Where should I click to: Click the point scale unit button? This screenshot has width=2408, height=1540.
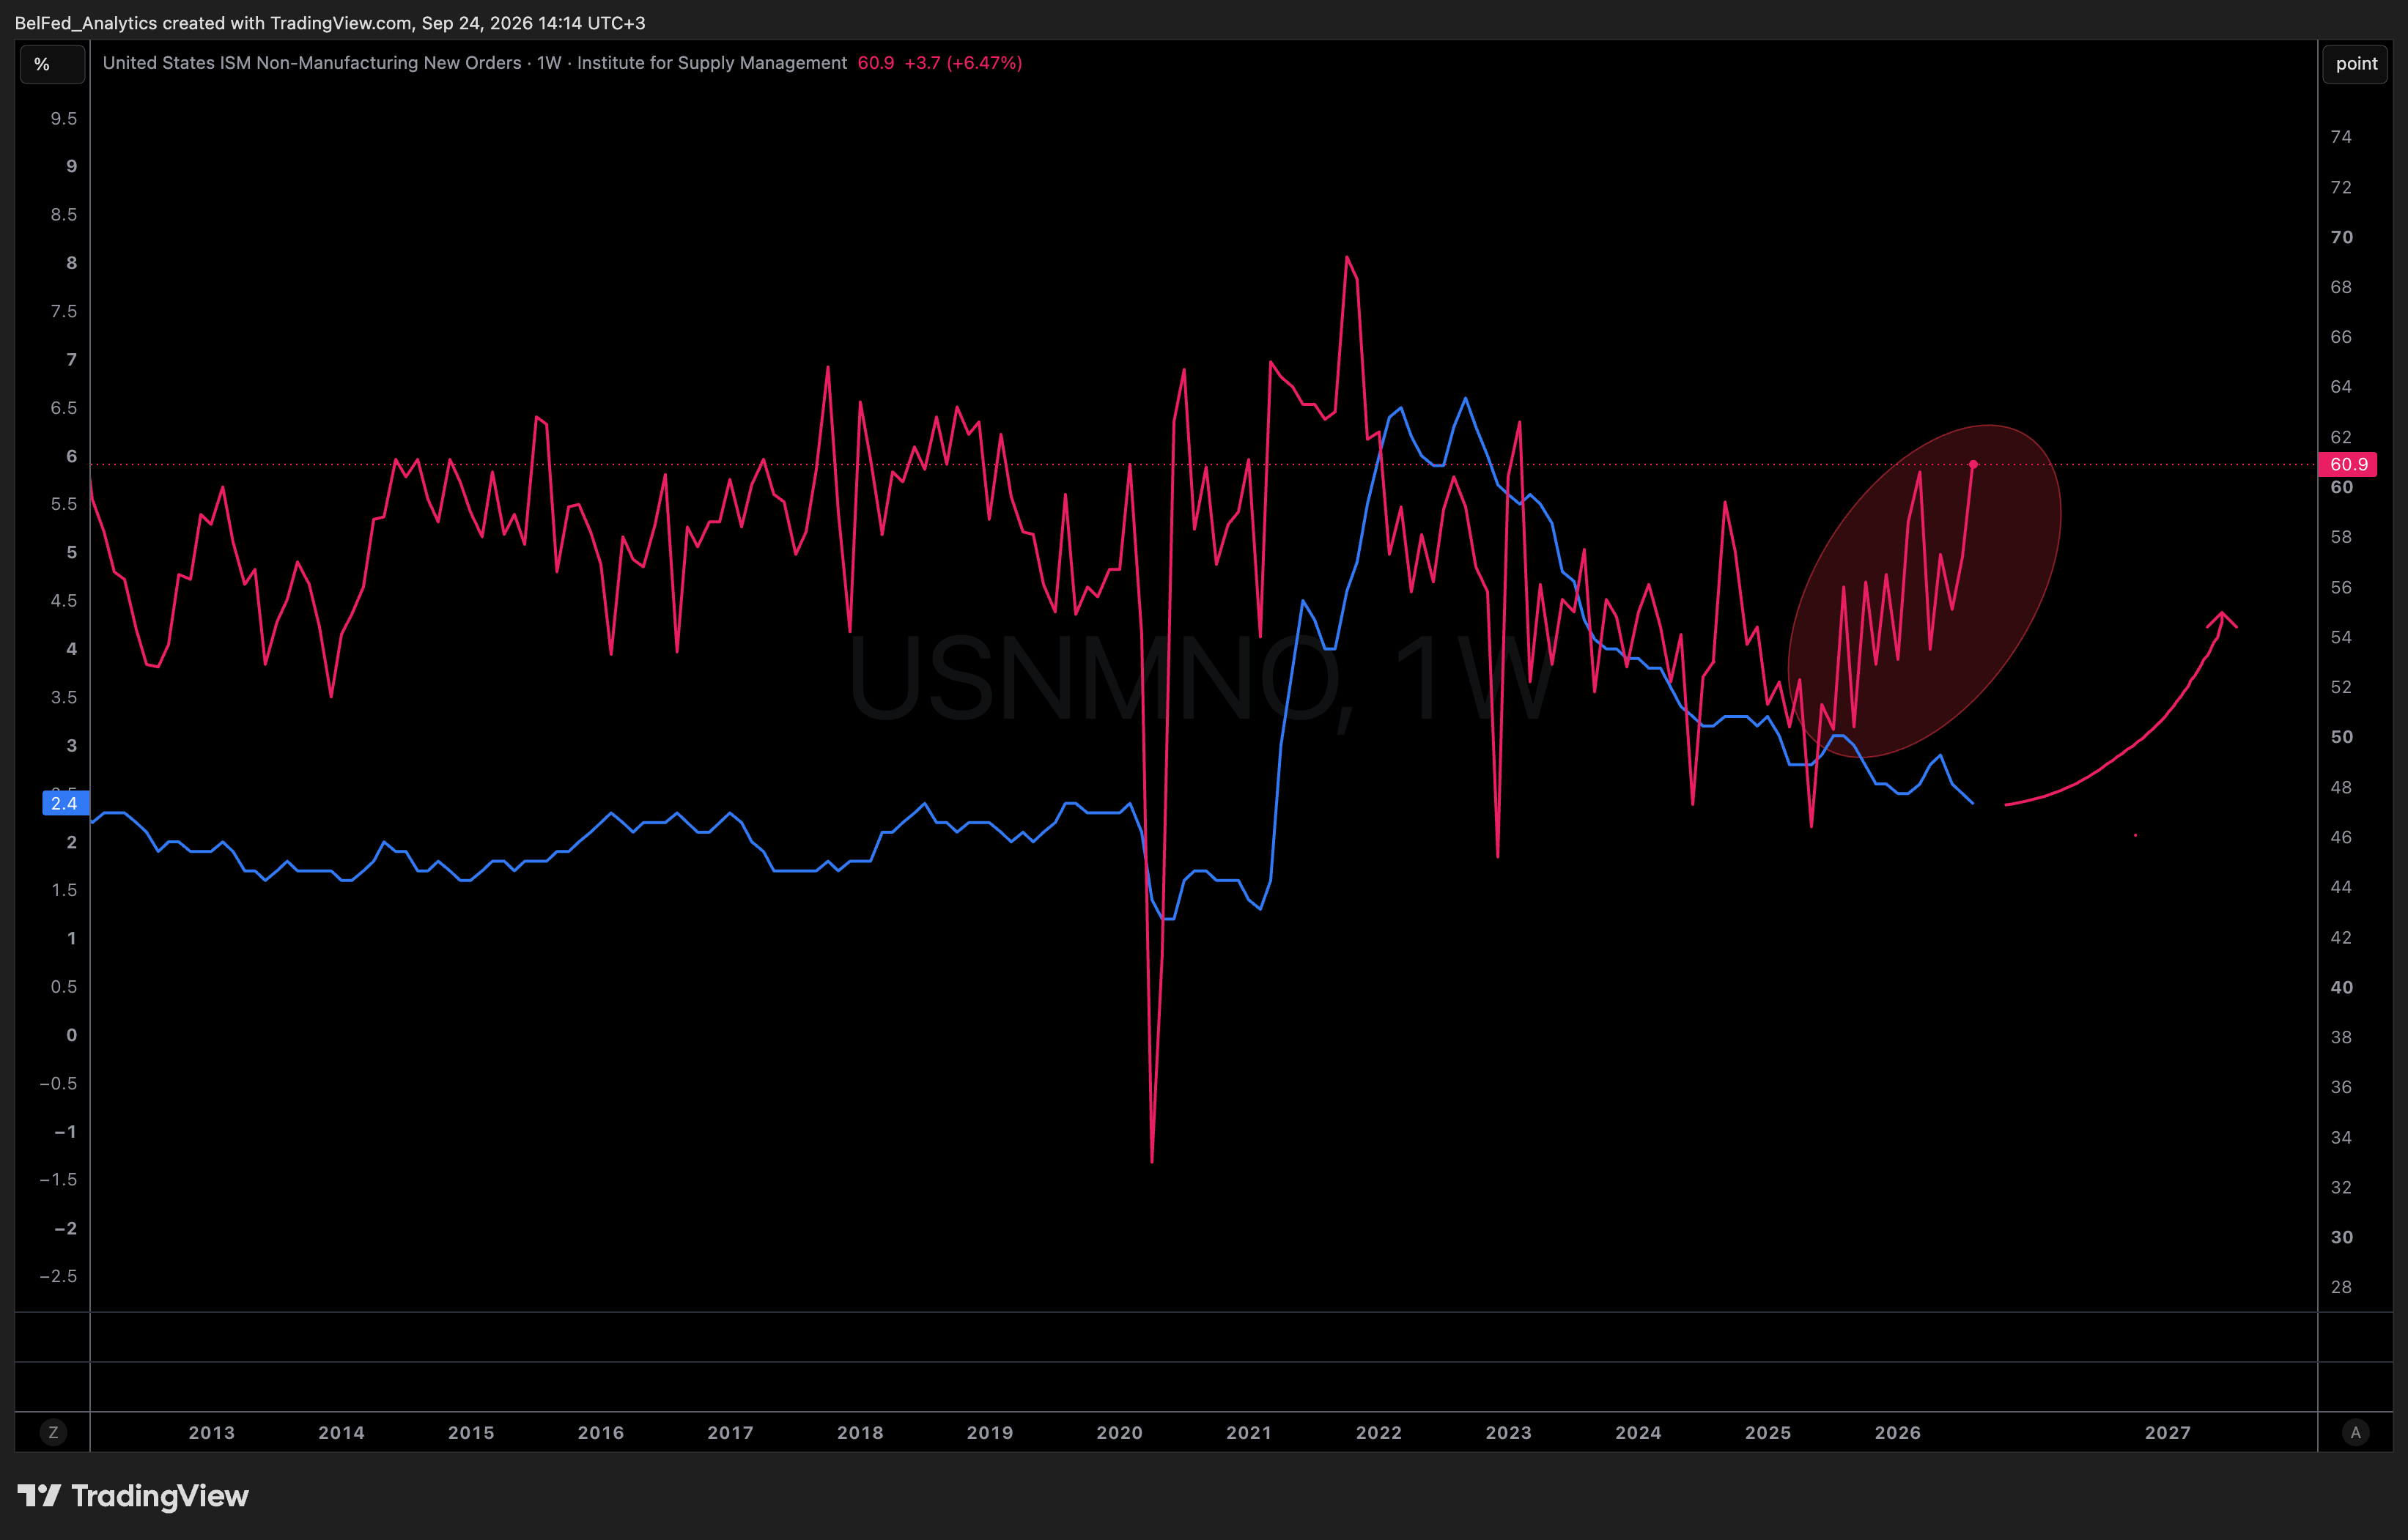pos(2355,64)
